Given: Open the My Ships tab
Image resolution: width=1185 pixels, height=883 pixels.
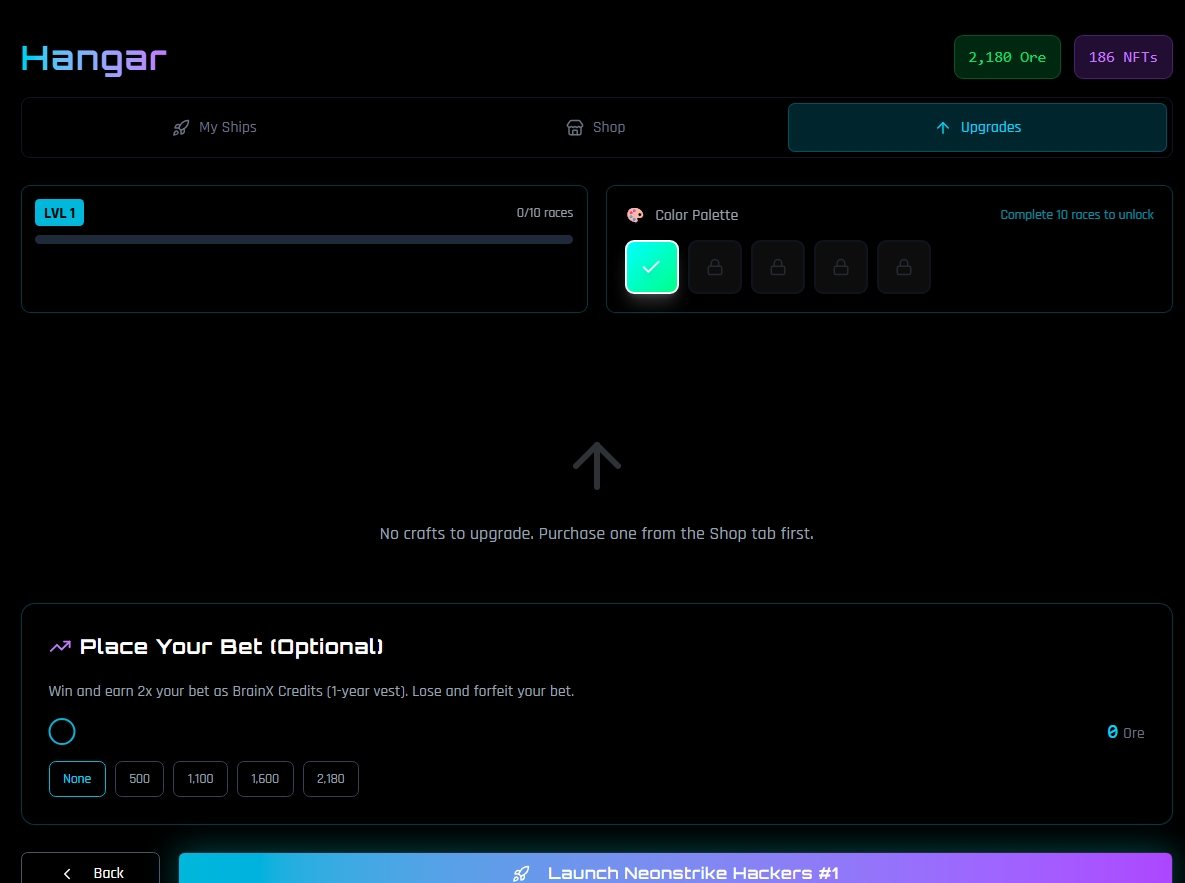Looking at the screenshot, I should click(215, 127).
